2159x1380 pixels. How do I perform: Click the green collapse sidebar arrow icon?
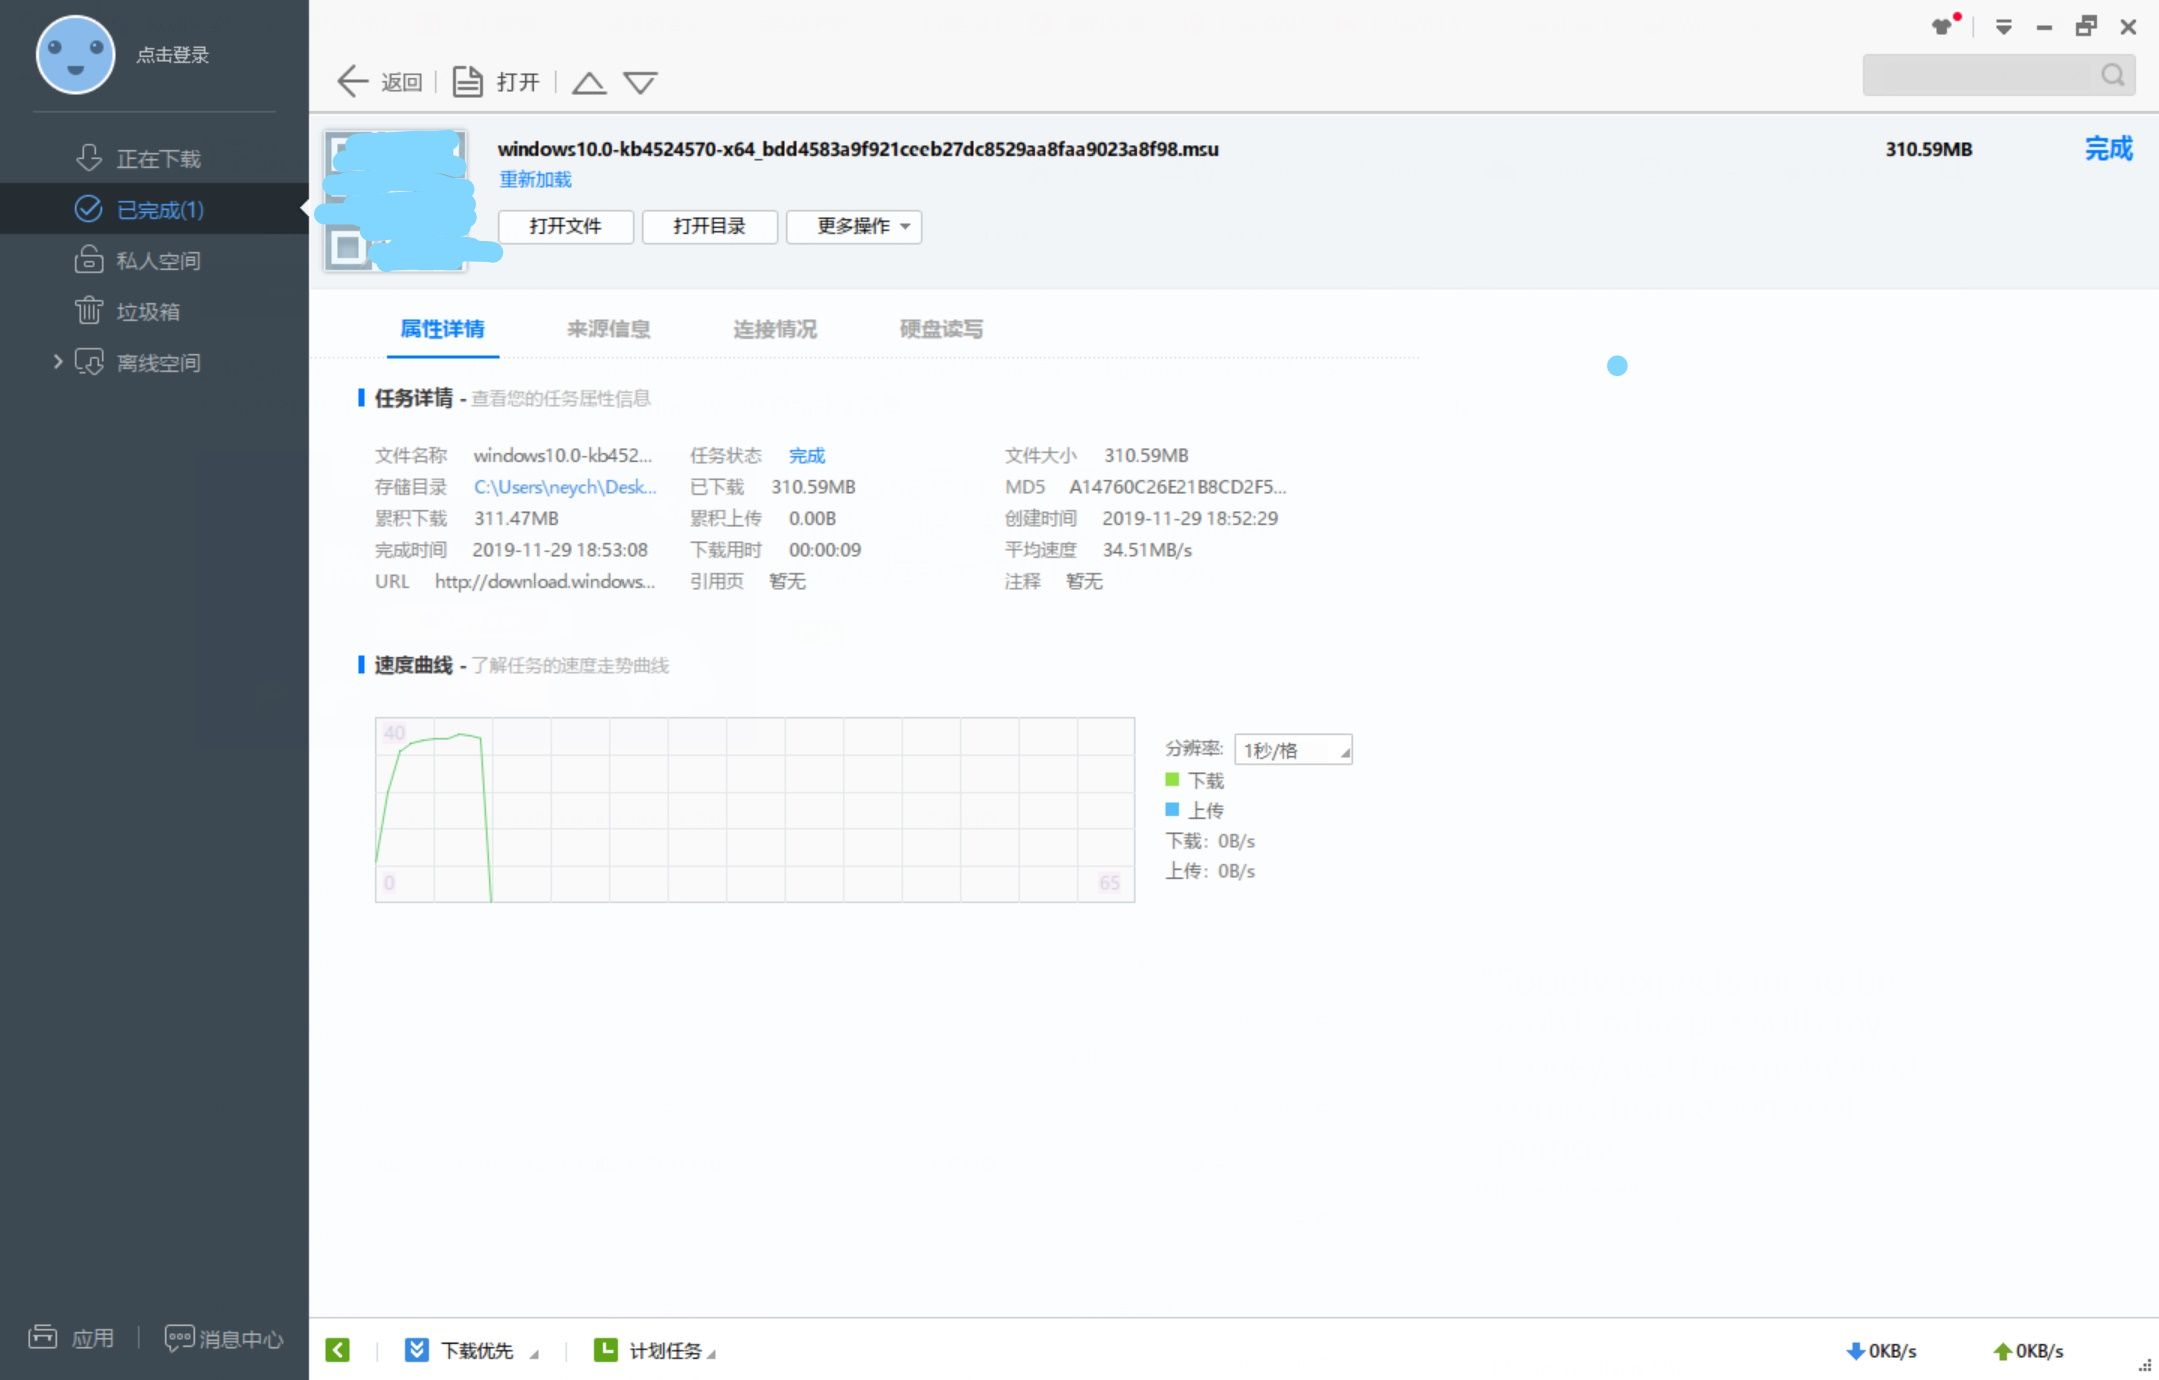[338, 1350]
